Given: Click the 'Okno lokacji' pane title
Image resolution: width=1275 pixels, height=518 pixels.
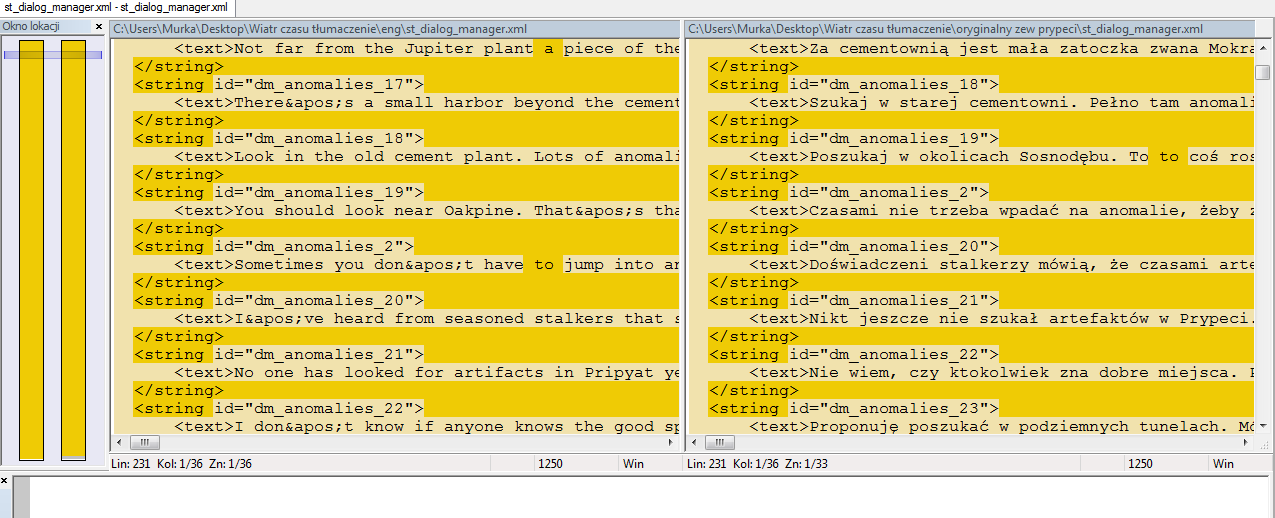Looking at the screenshot, I should [x=30, y=27].
